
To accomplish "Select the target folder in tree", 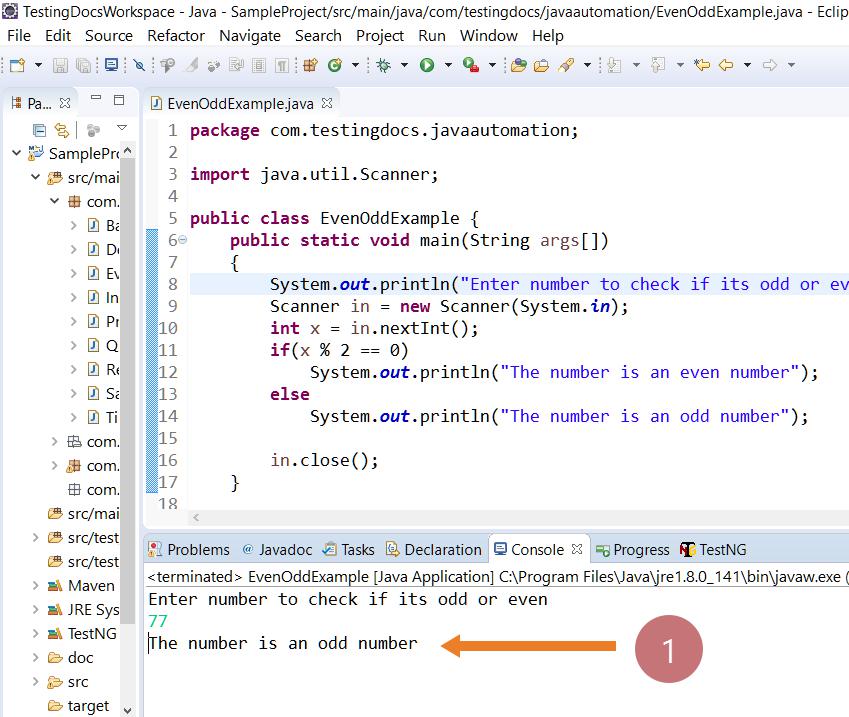I will point(79,706).
